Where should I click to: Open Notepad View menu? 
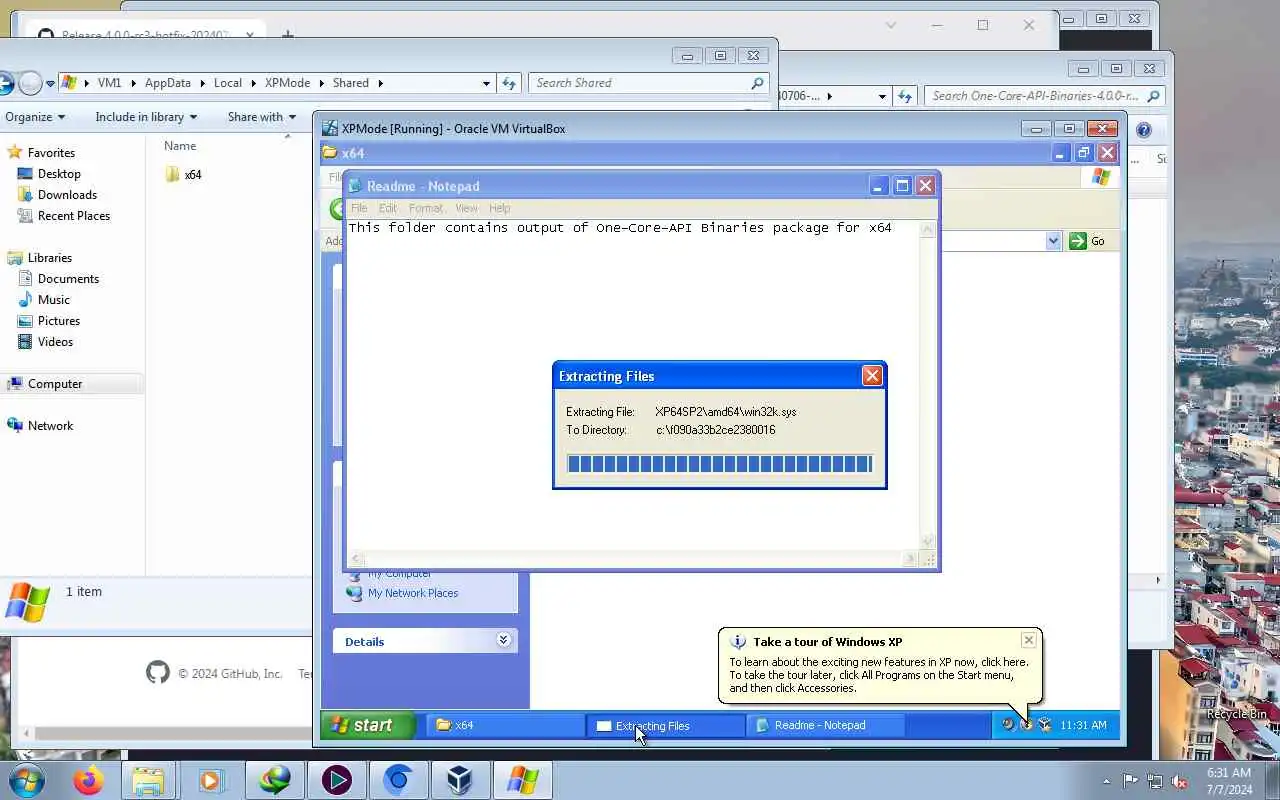466,208
